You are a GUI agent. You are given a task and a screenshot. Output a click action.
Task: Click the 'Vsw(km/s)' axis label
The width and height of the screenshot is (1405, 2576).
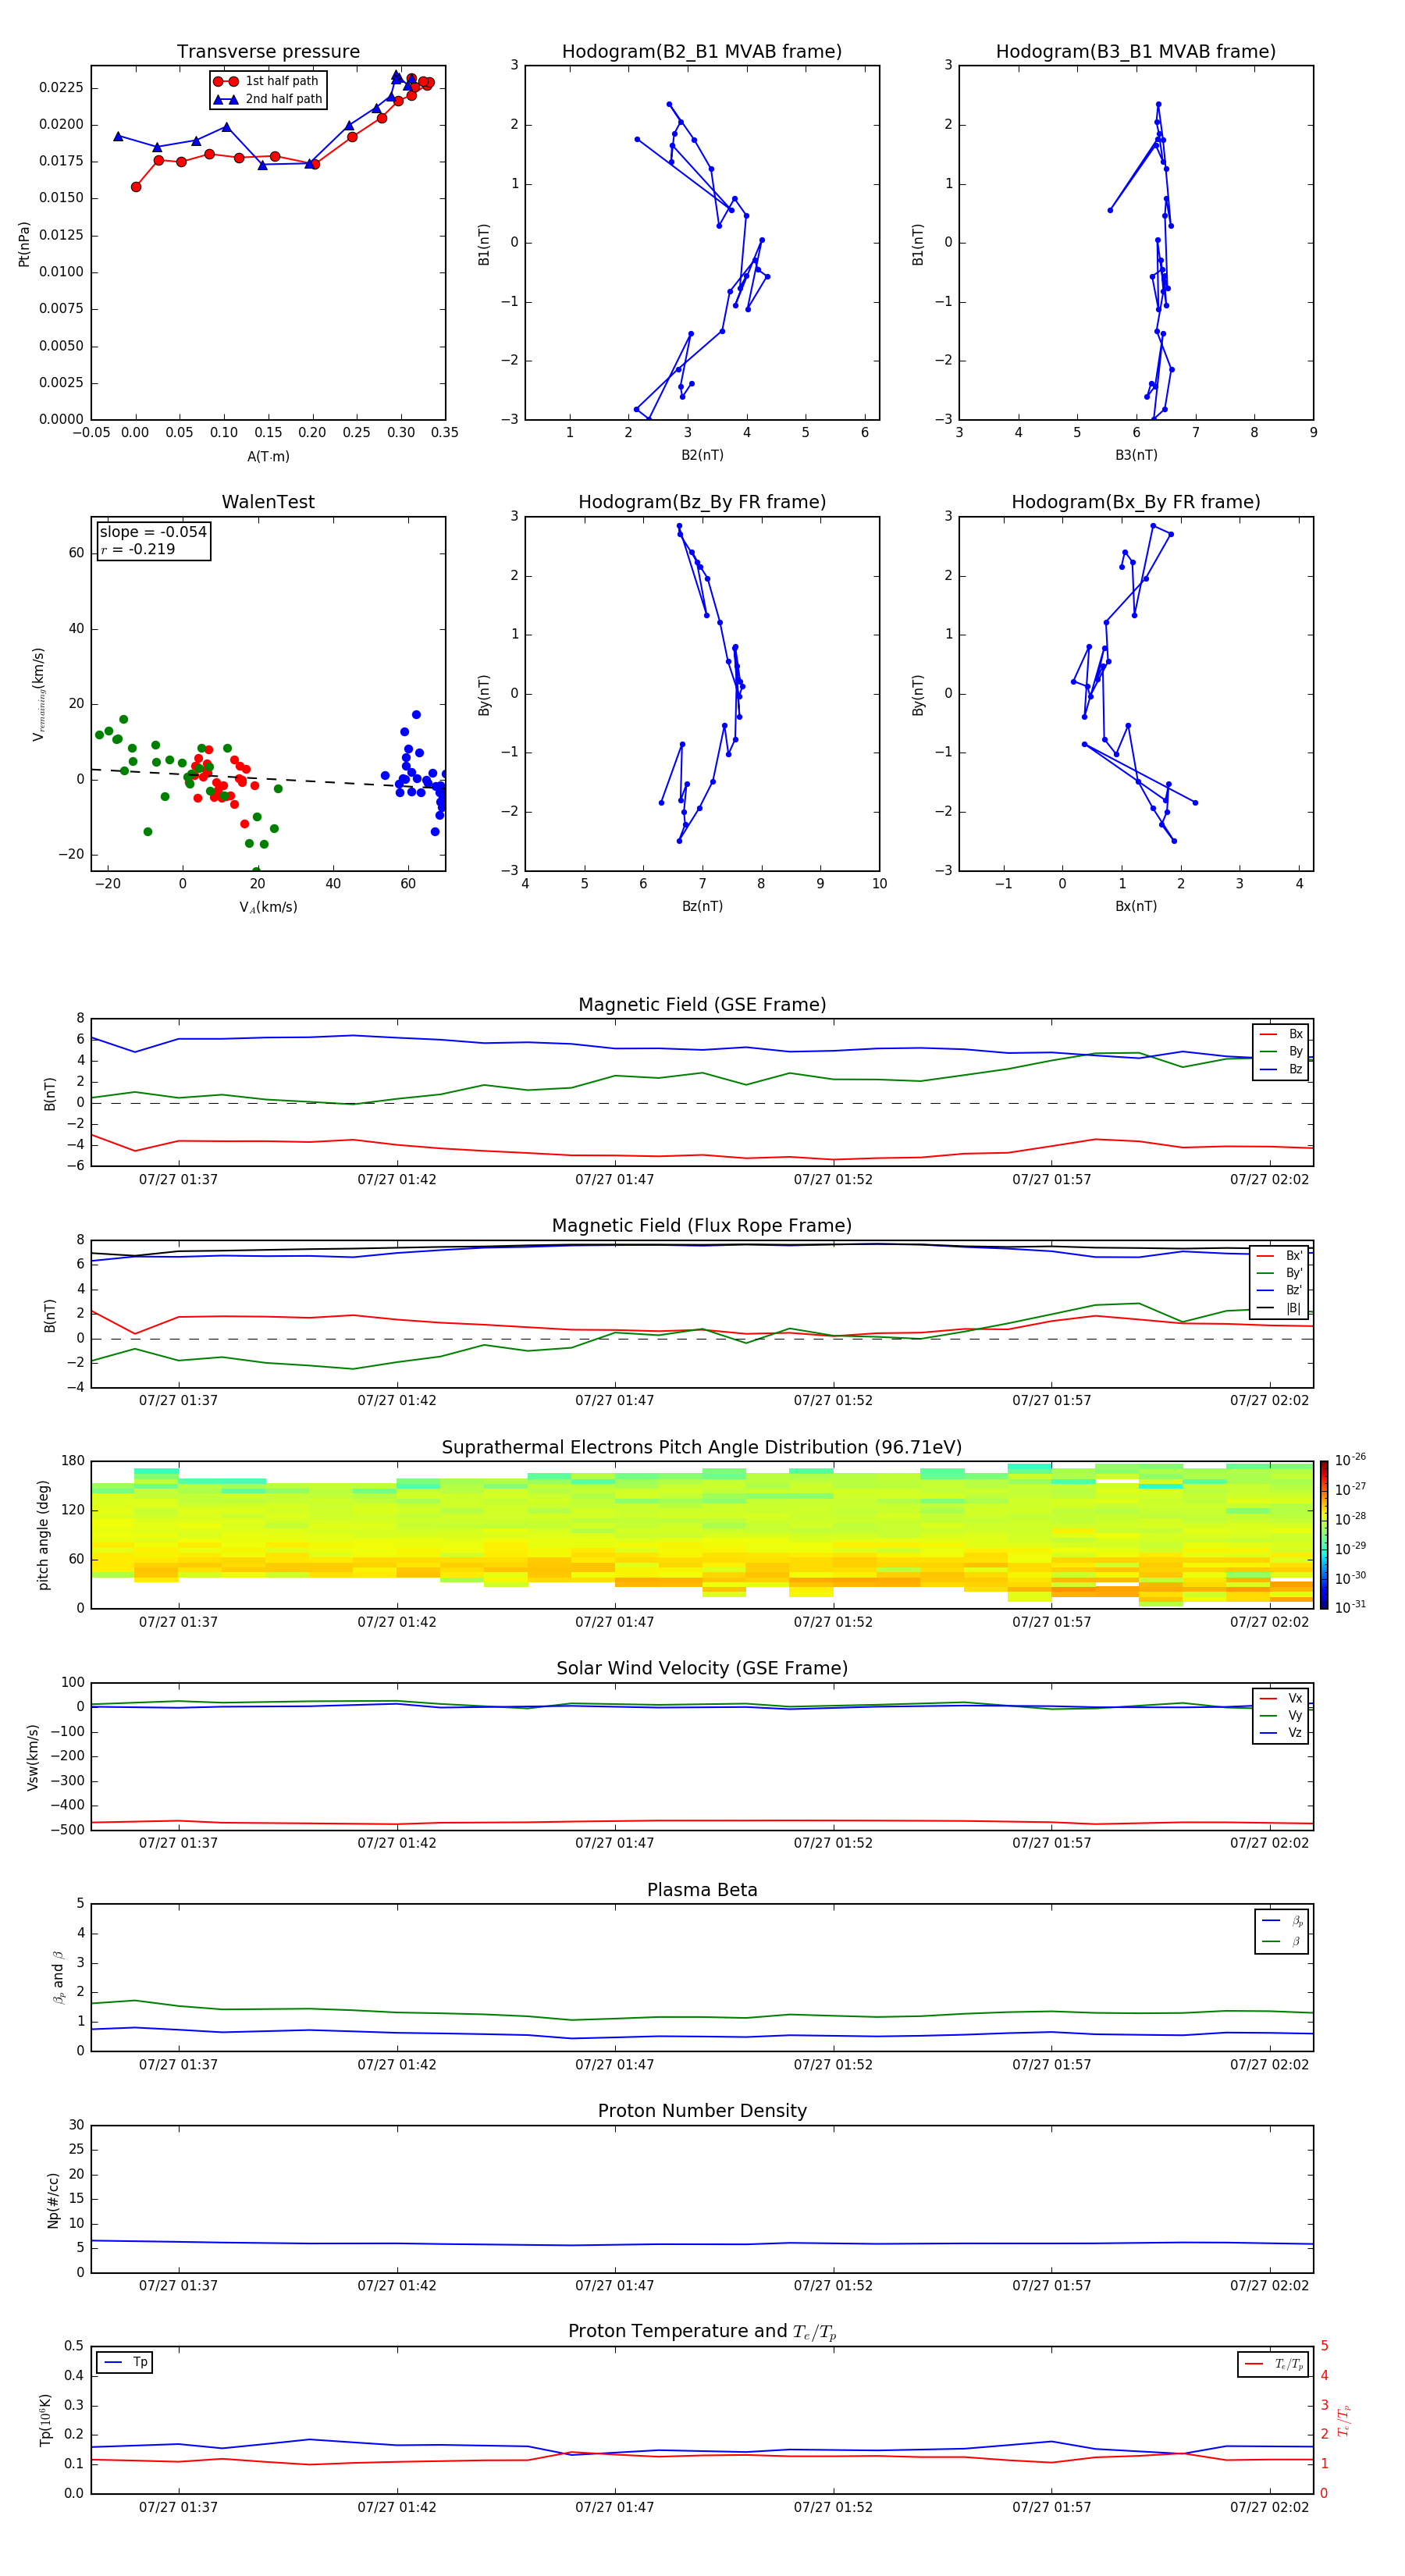[x=33, y=1756]
